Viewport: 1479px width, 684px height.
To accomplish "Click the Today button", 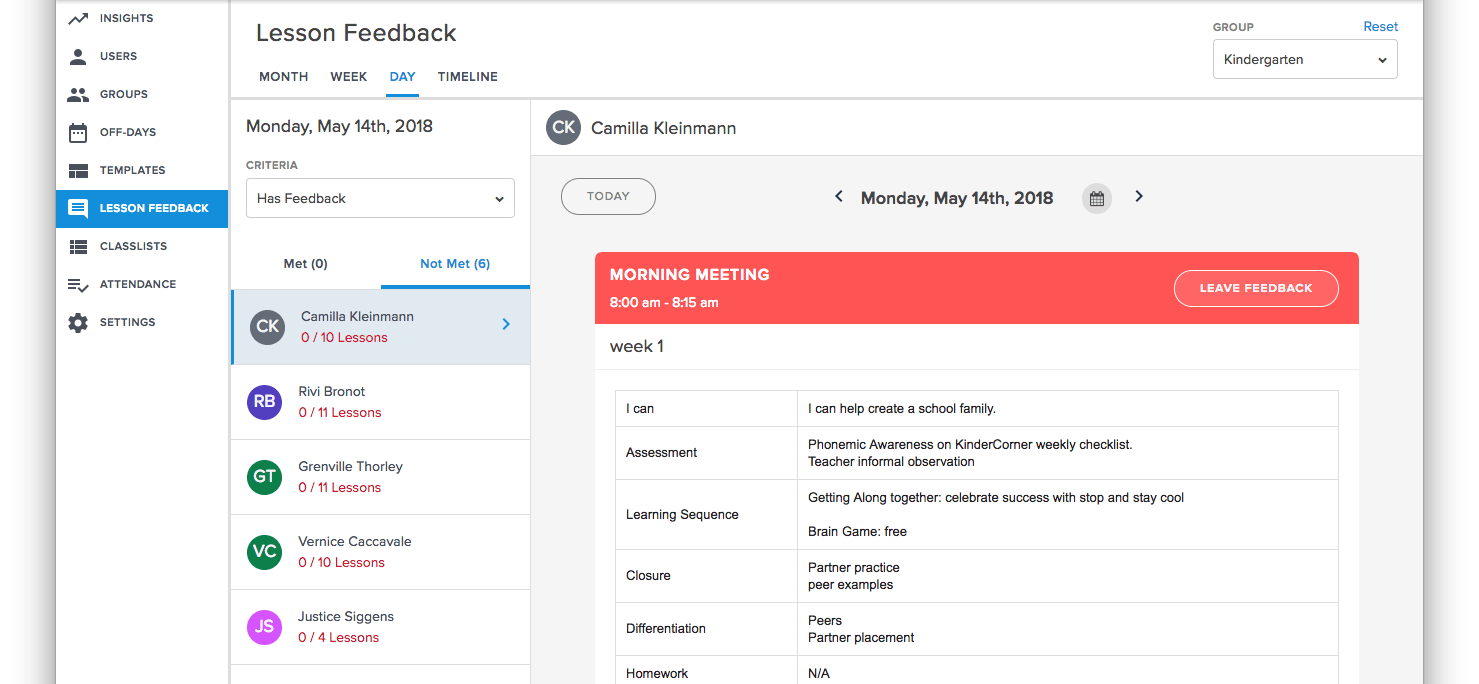I will tap(608, 196).
